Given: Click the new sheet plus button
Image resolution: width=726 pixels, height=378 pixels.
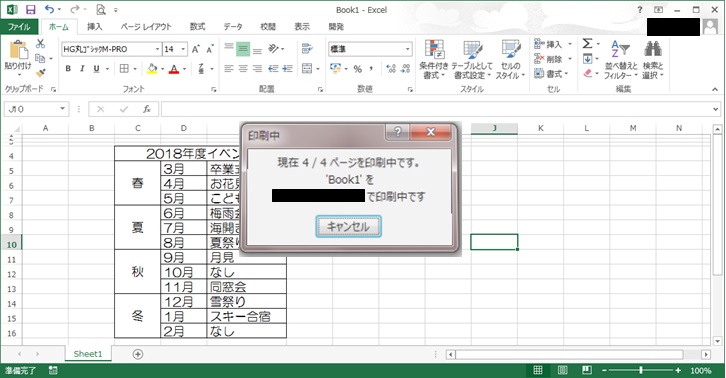Looking at the screenshot, I should [x=138, y=354].
